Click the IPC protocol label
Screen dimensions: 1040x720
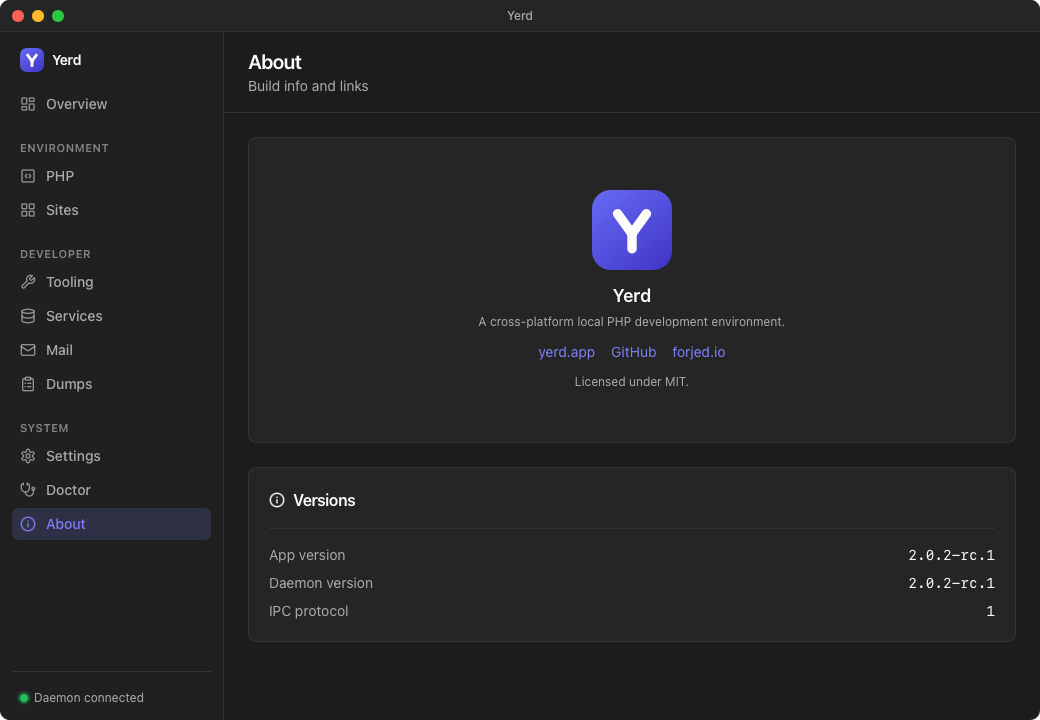pyautogui.click(x=308, y=611)
